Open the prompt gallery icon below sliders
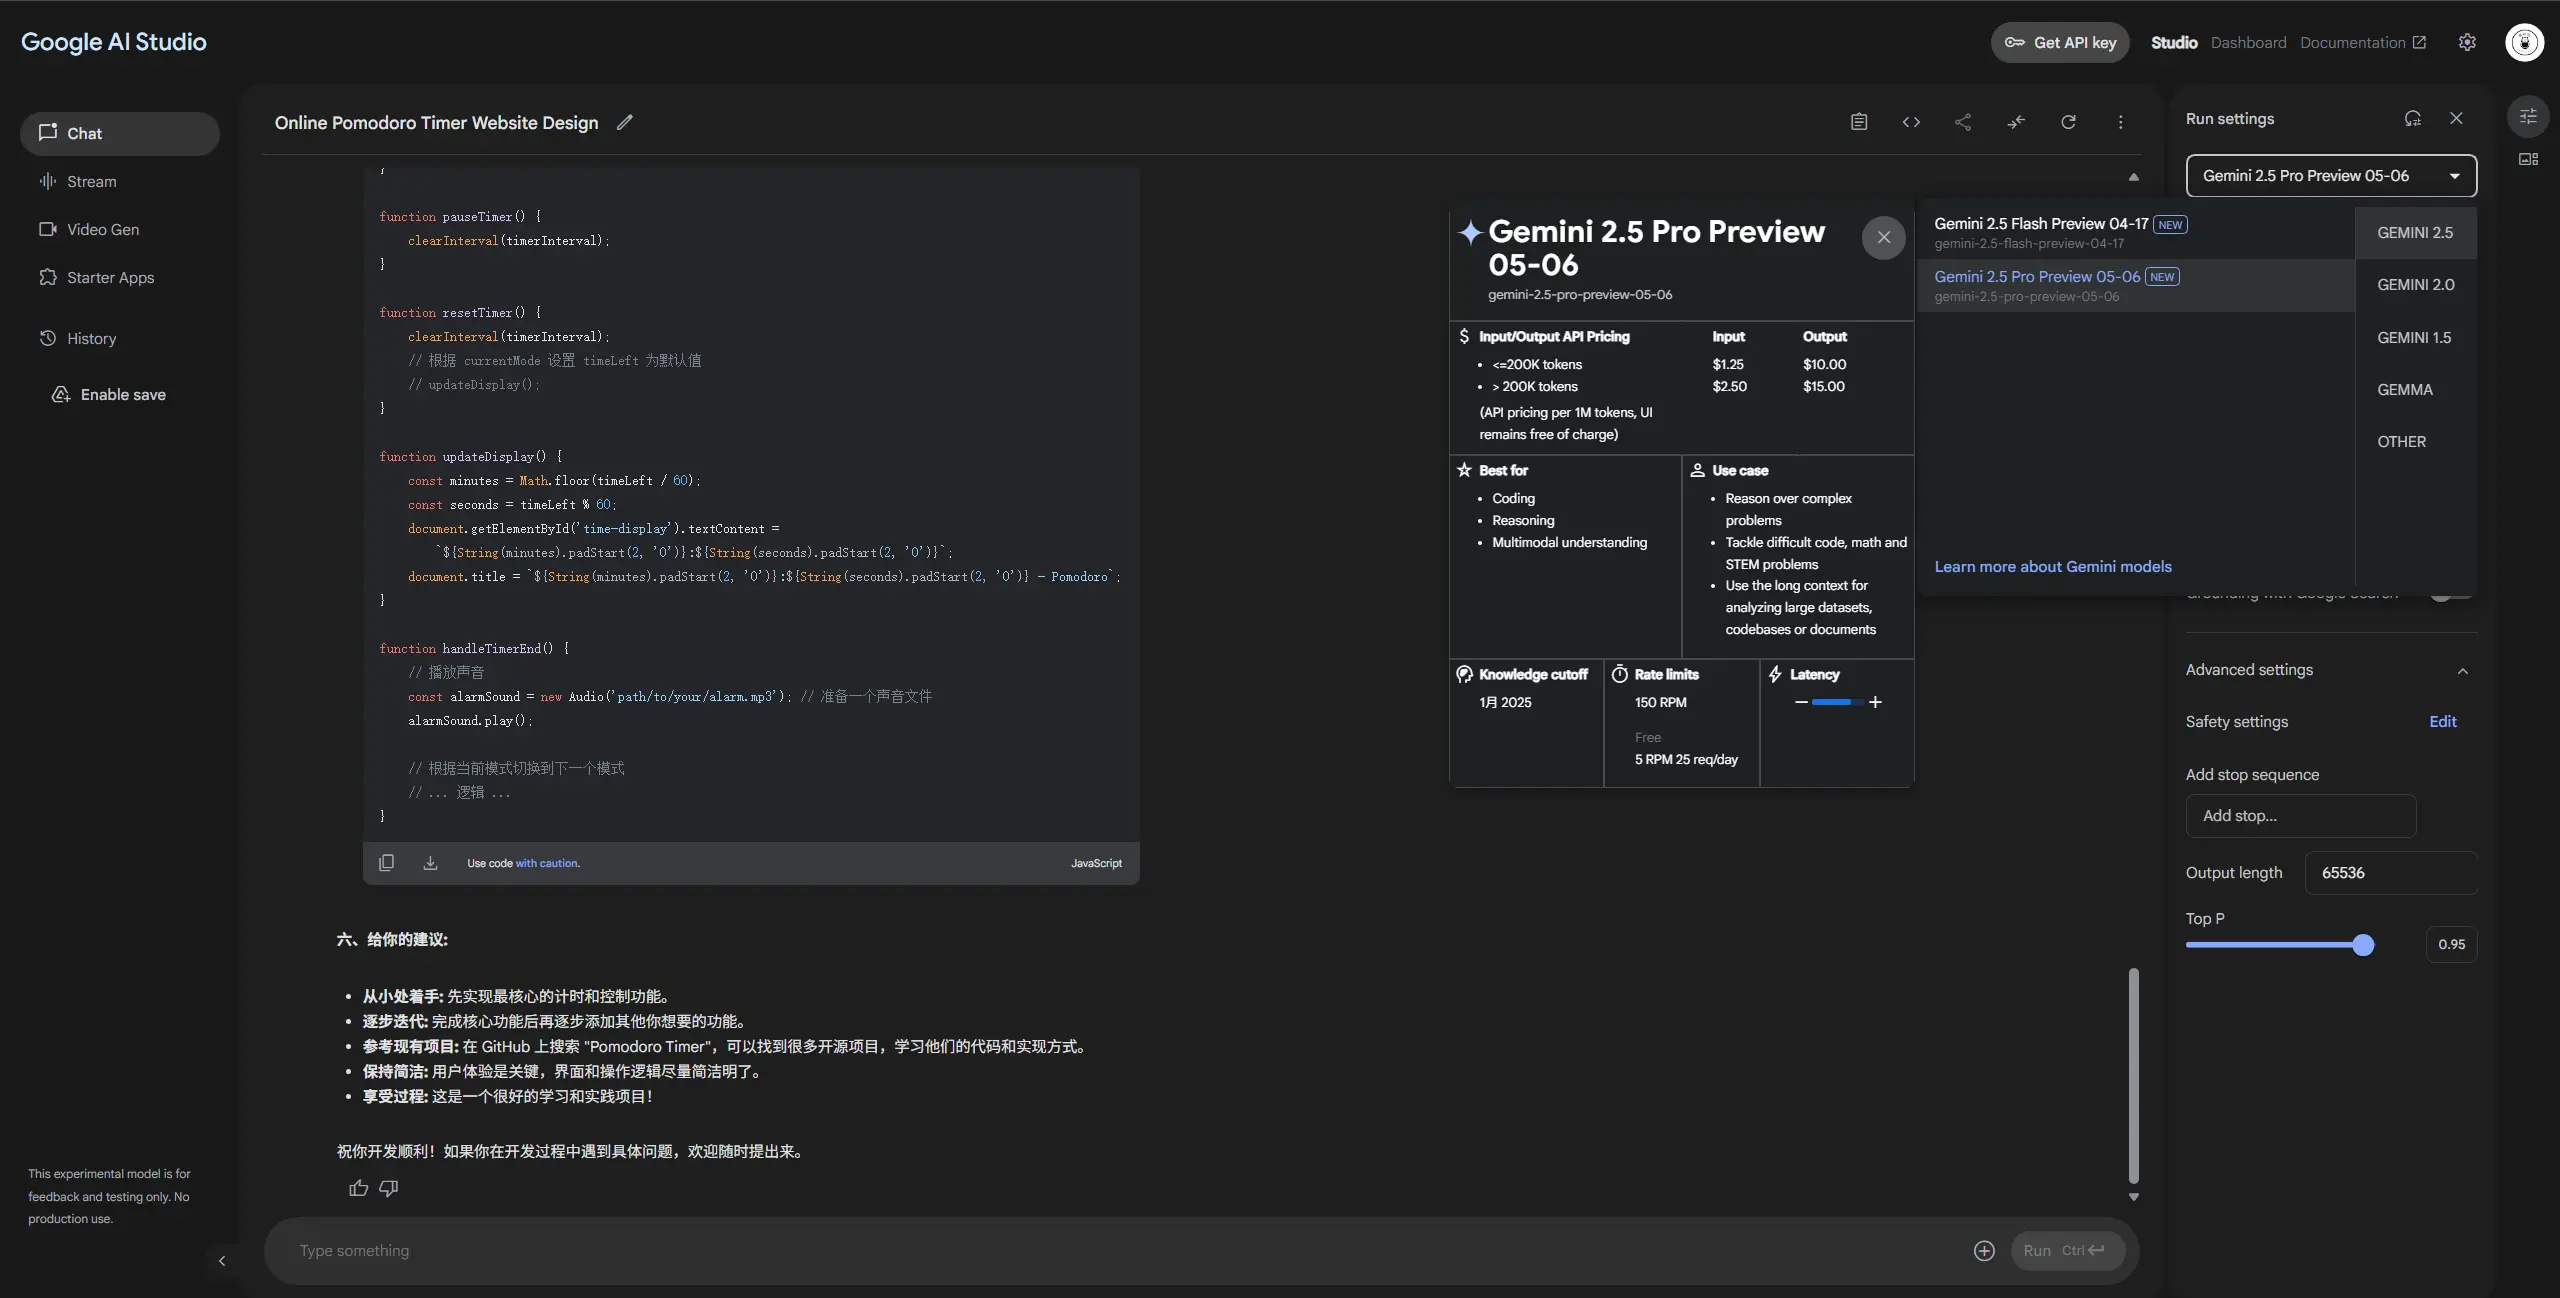This screenshot has width=2560, height=1298. (x=2528, y=159)
